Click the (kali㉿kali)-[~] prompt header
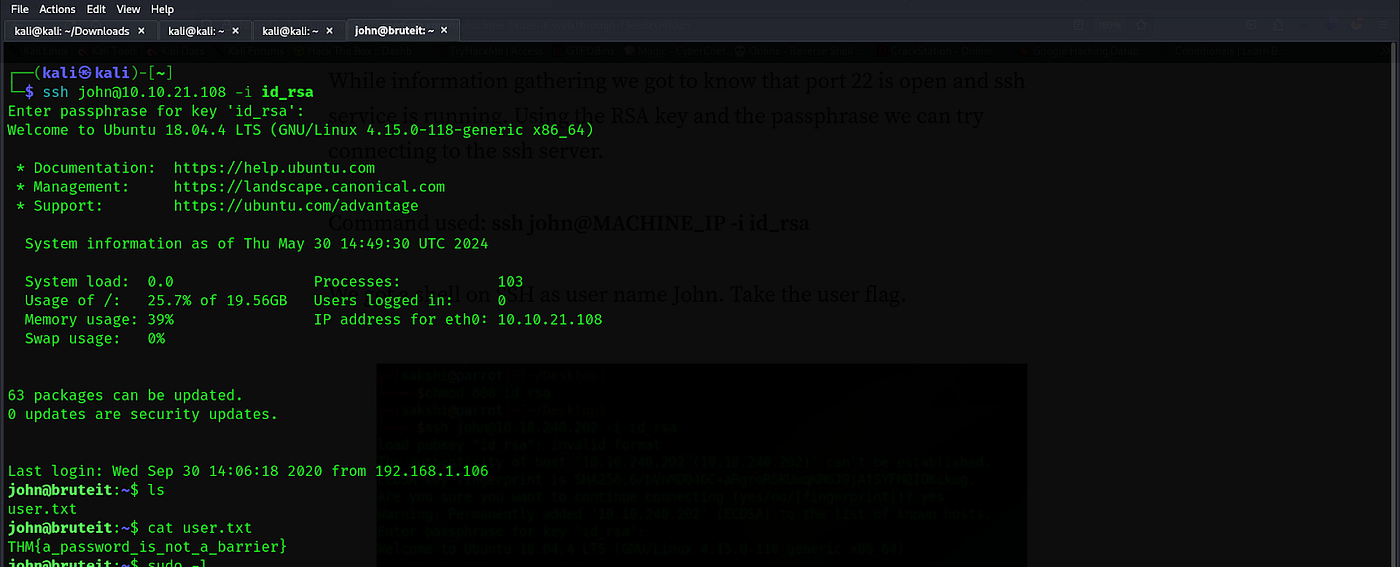The width and height of the screenshot is (1400, 567). click(91, 73)
